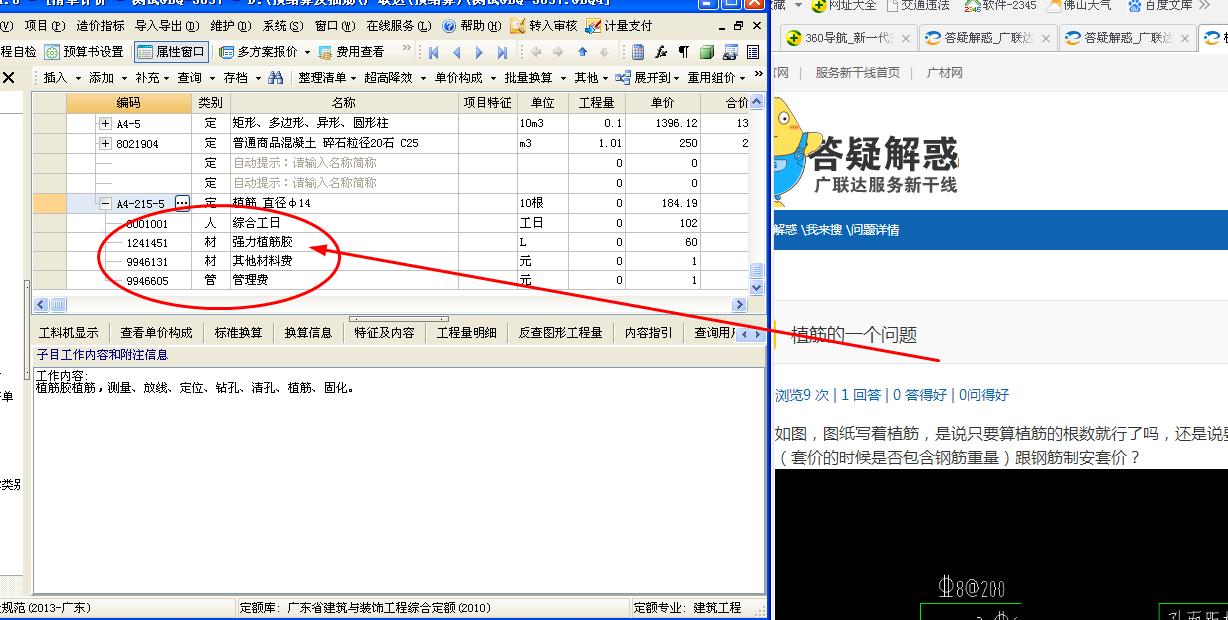Open the 在线服务 menu

(398, 26)
